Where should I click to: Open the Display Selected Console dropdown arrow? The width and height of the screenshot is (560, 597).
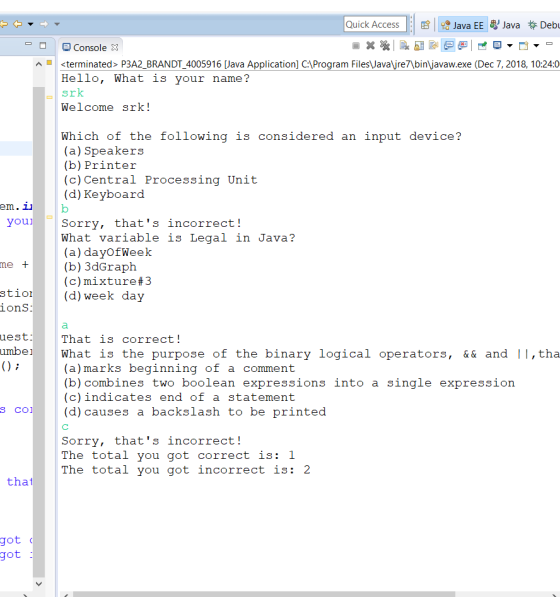coord(509,46)
